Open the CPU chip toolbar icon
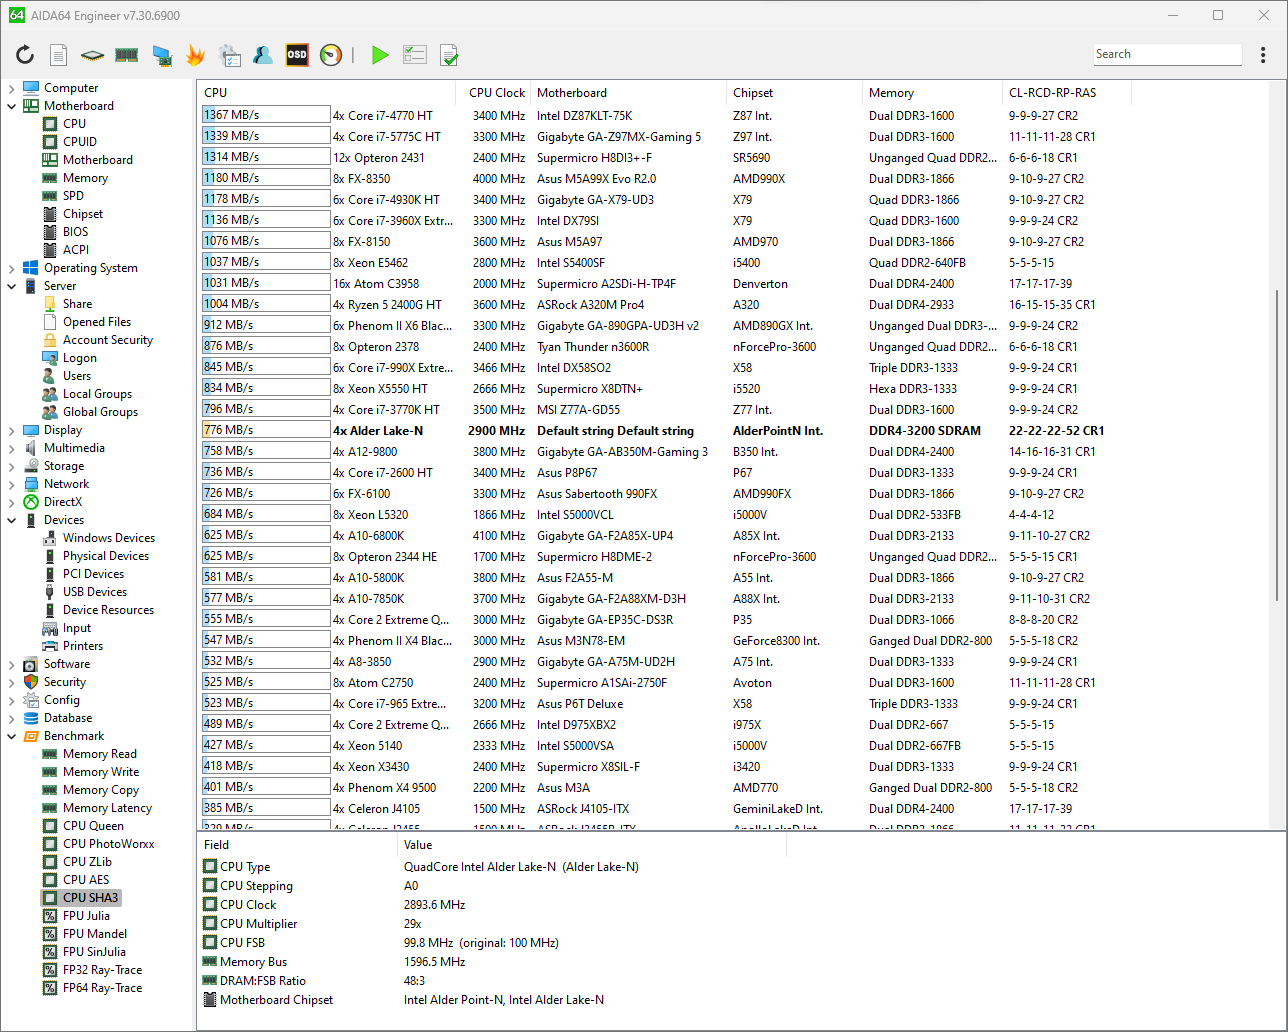This screenshot has width=1288, height=1032. click(x=92, y=55)
